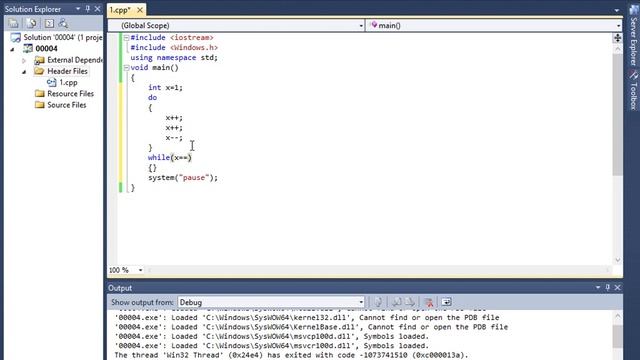640x360 pixels.
Task: Select 1.cpp in Solution Explorer tree
Action: (x=62, y=82)
